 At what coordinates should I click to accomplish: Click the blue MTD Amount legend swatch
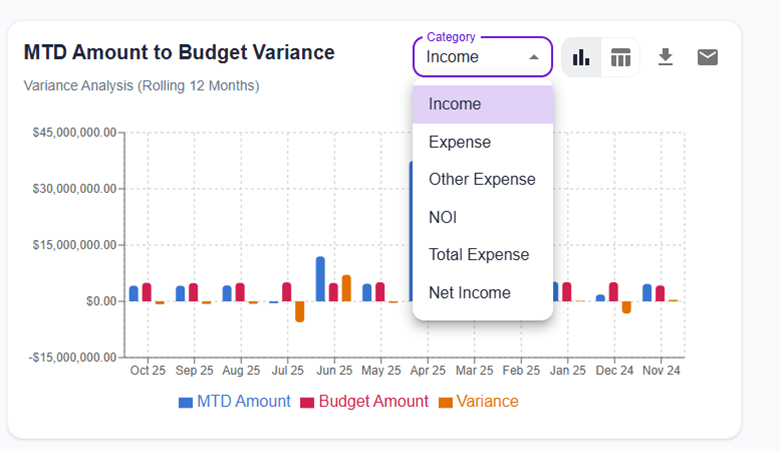tap(185, 402)
